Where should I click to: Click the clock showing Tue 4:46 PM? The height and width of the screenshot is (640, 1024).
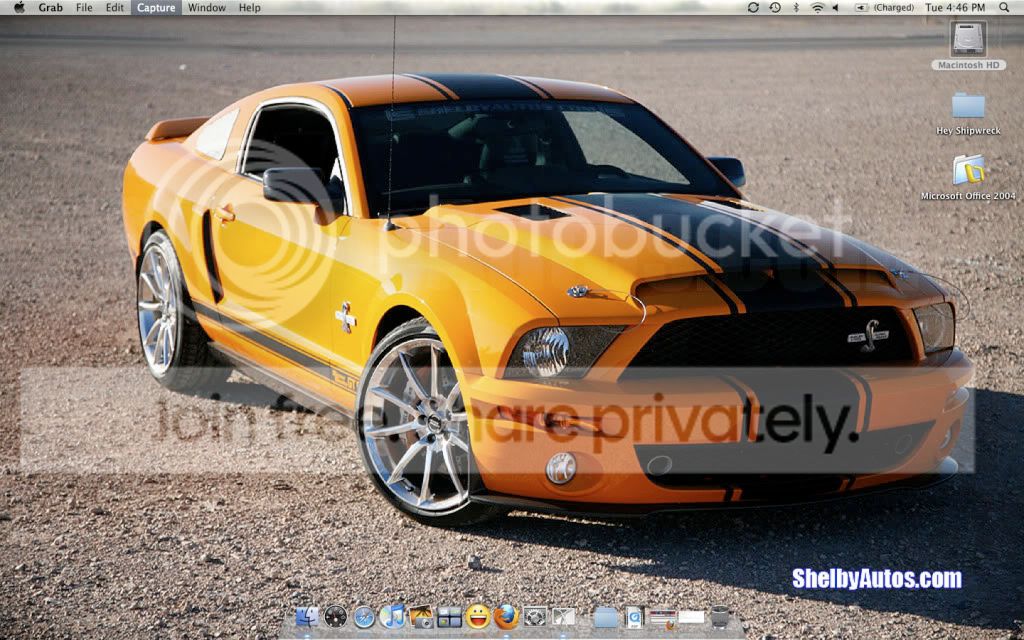[955, 8]
